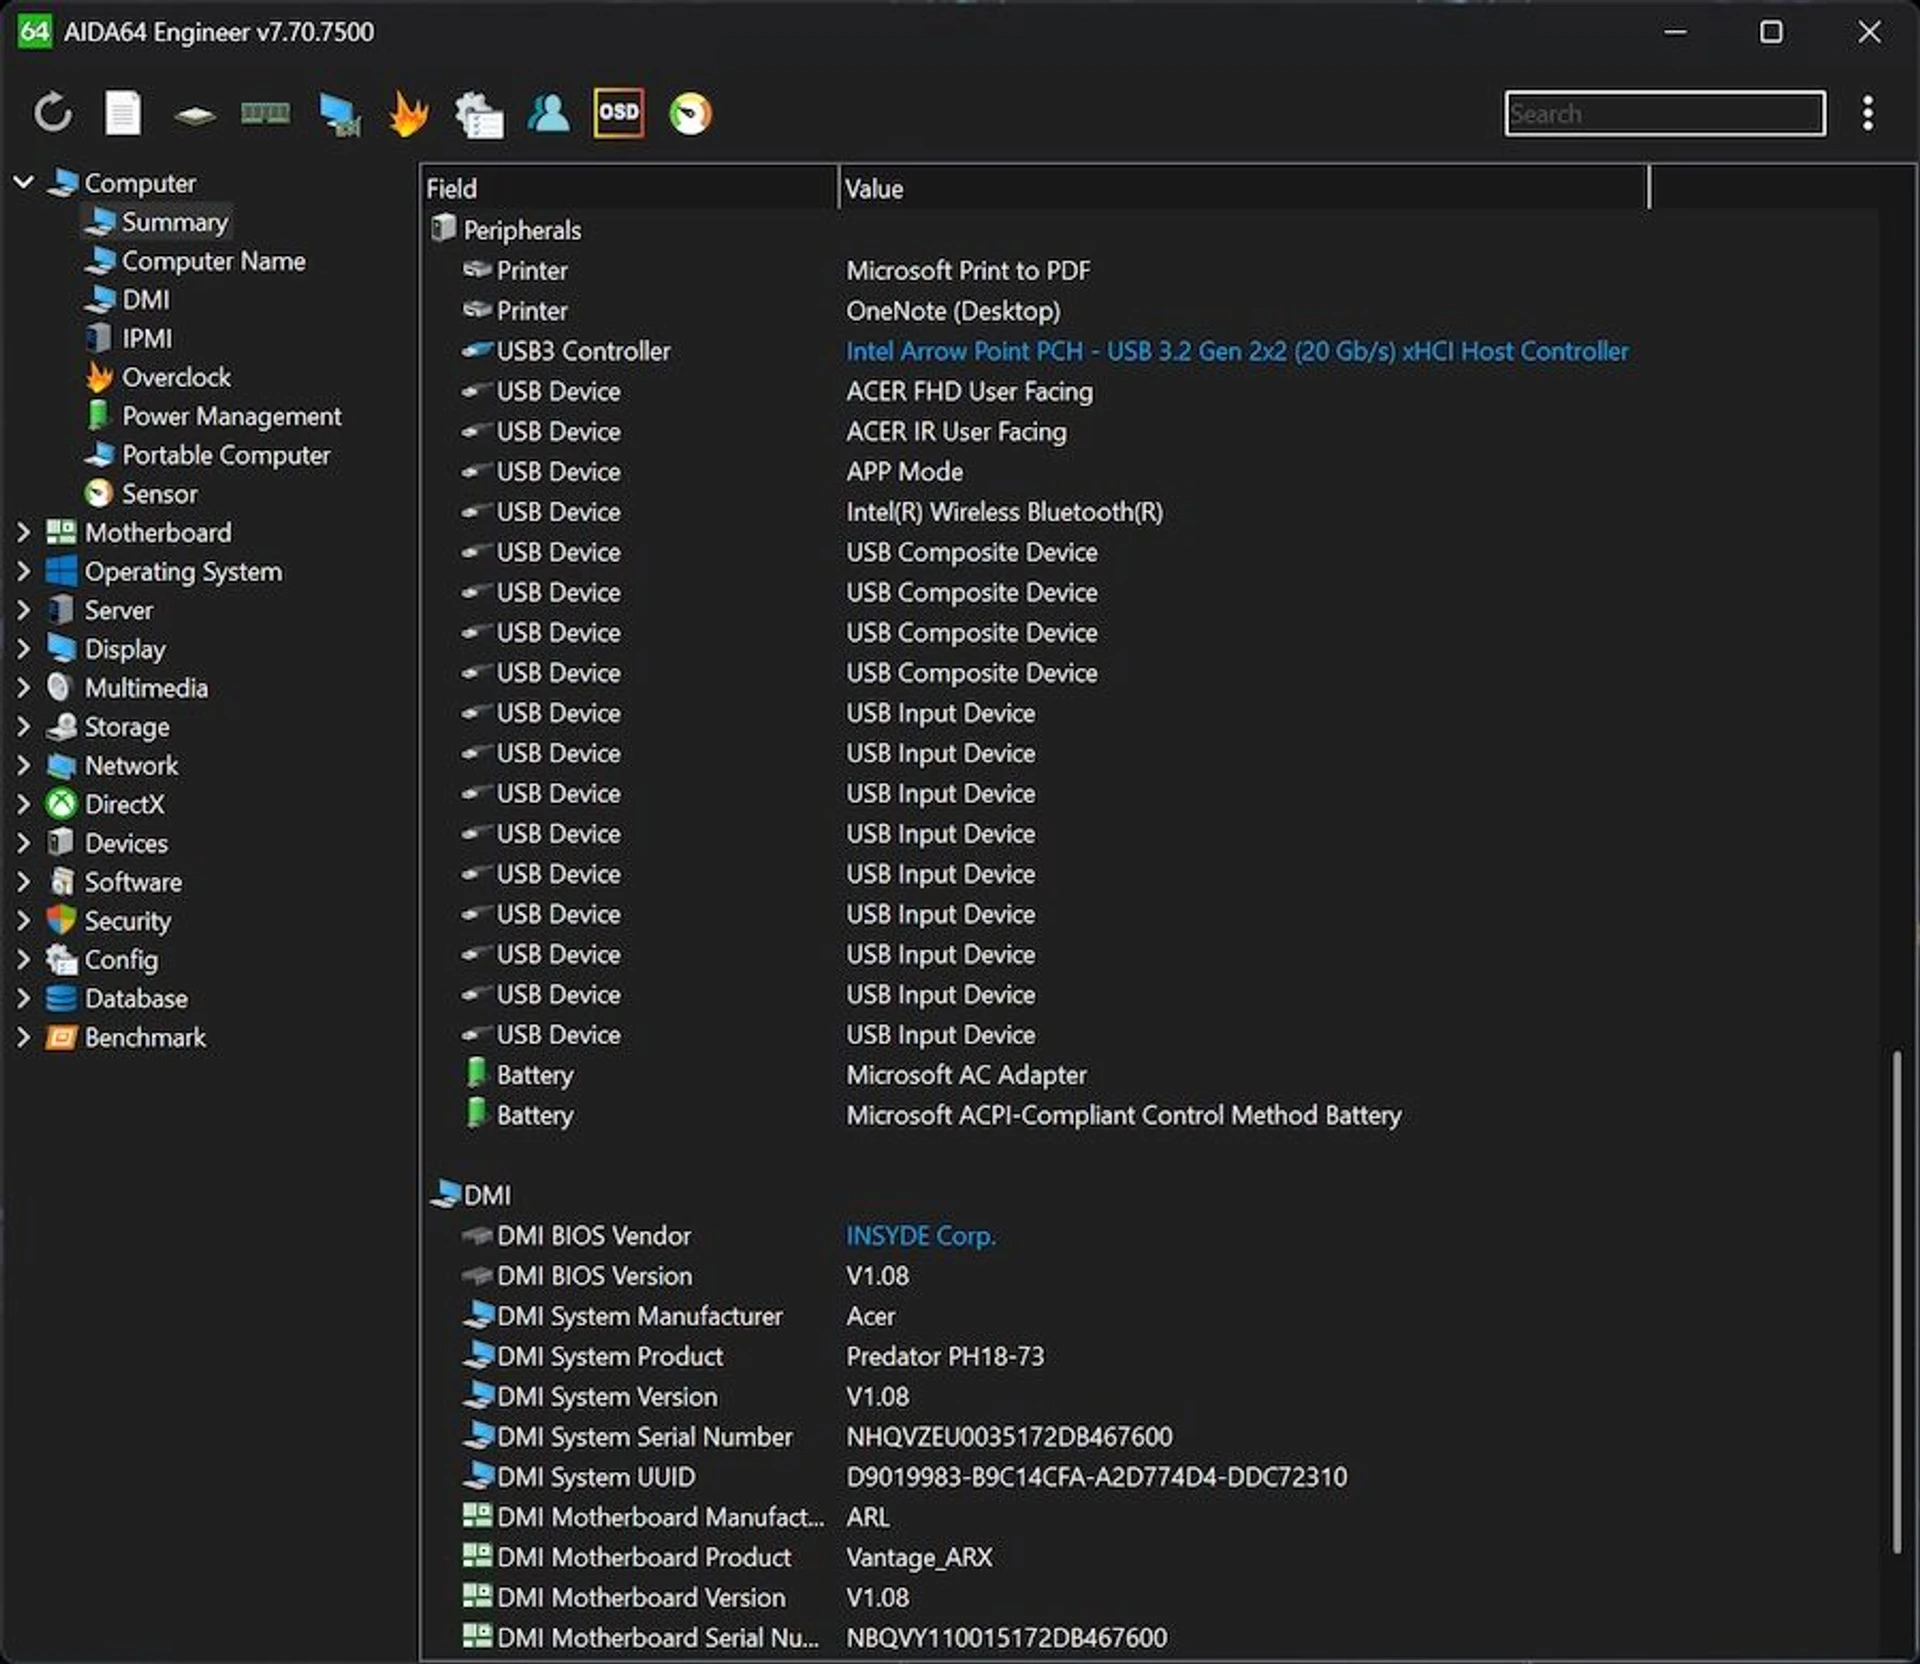
Task: Expand the Multimedia tree node
Action: pos(24,687)
